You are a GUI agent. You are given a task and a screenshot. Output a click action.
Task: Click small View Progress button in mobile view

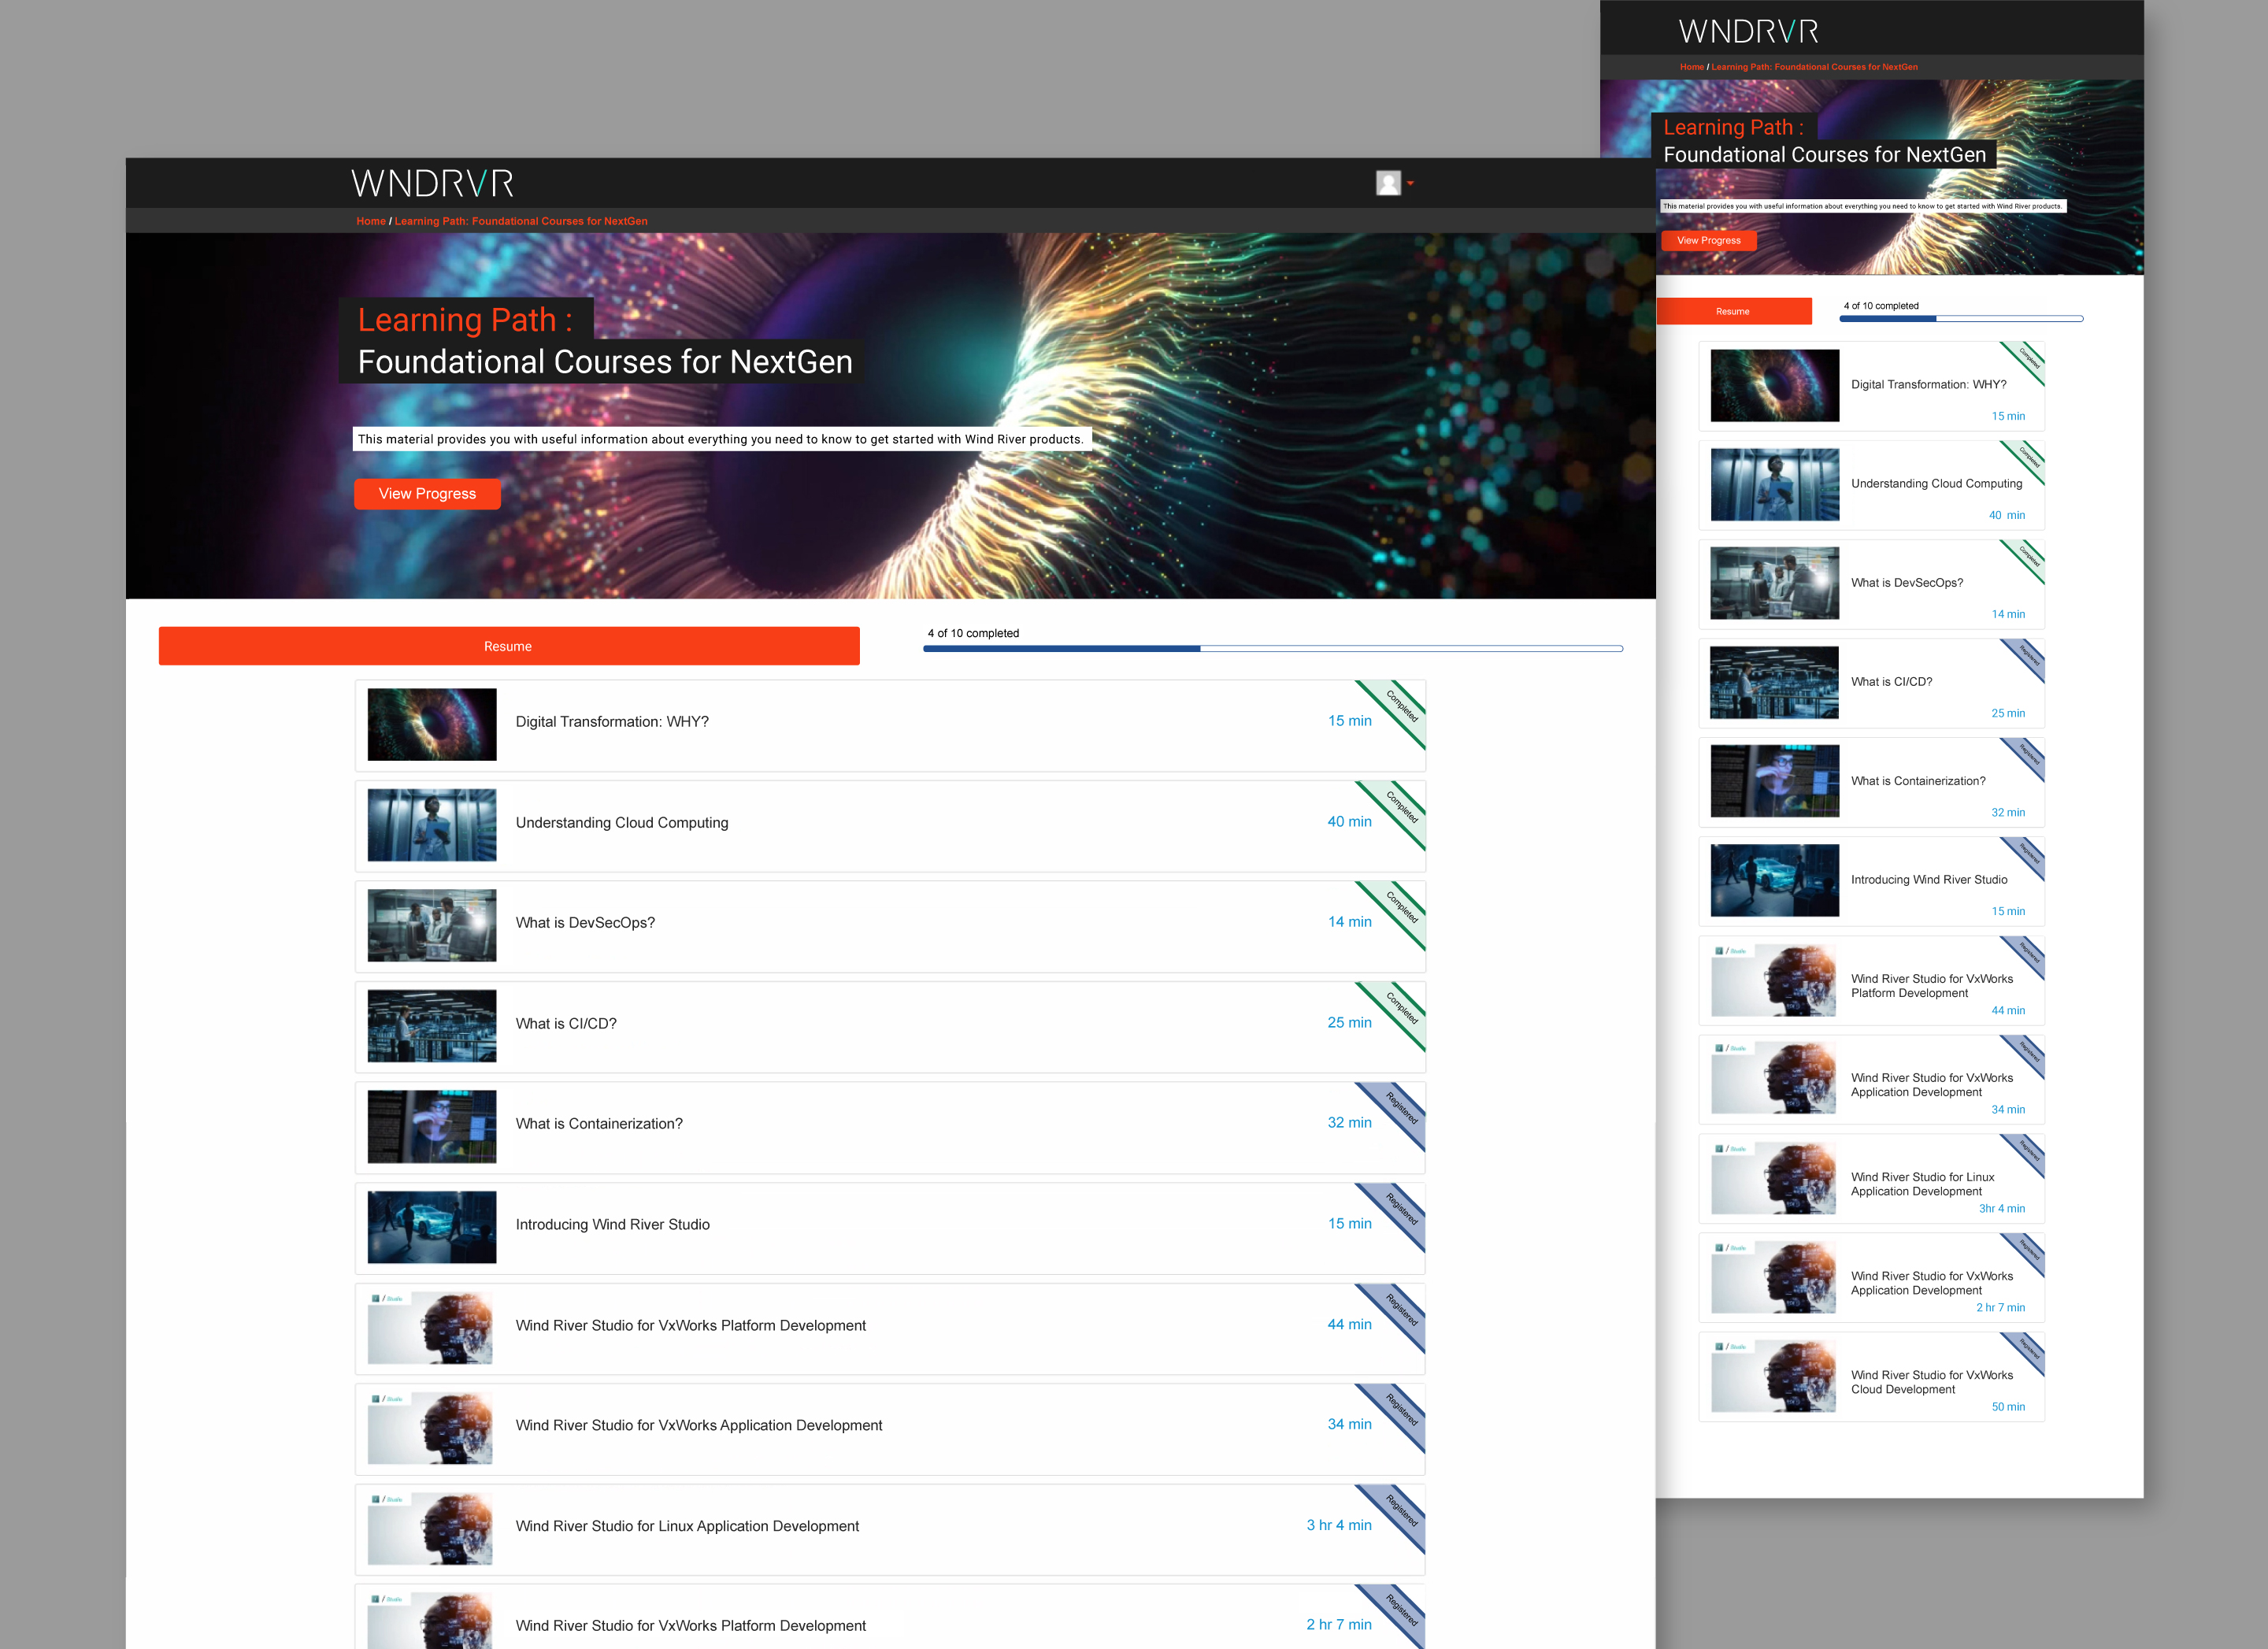click(x=1708, y=241)
